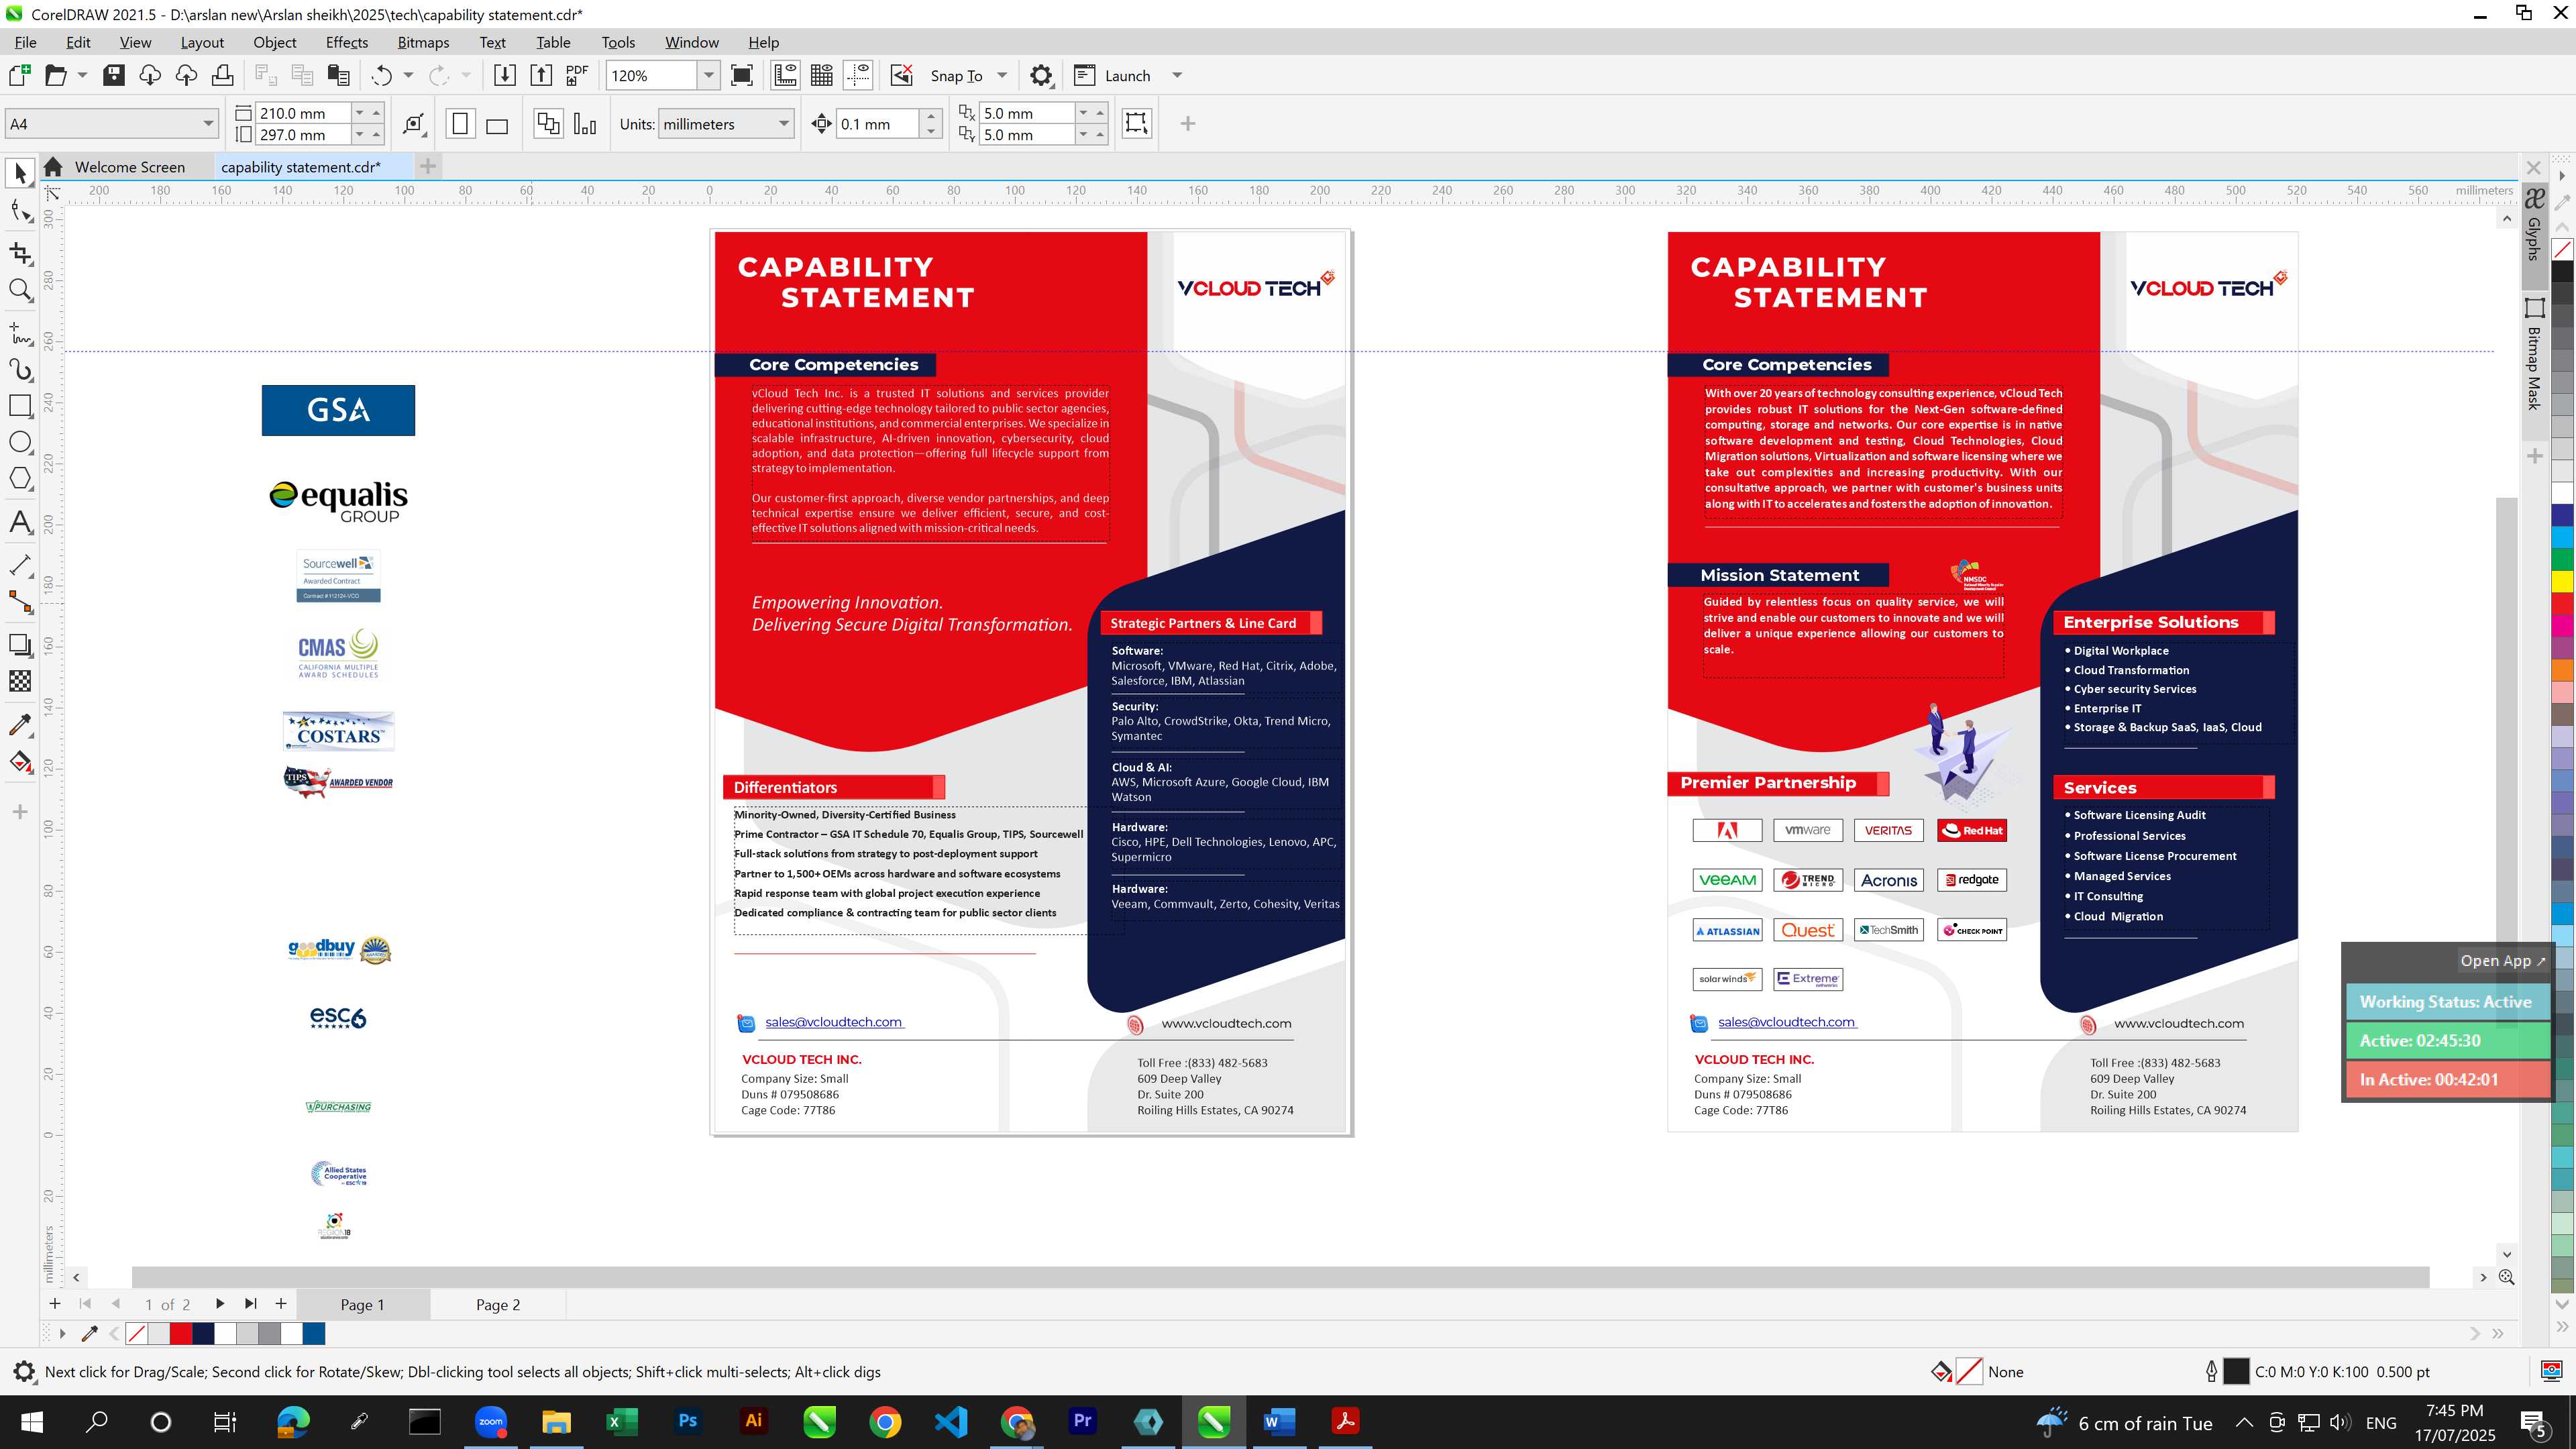Open the zoom level 120% dropdown

tap(708, 76)
